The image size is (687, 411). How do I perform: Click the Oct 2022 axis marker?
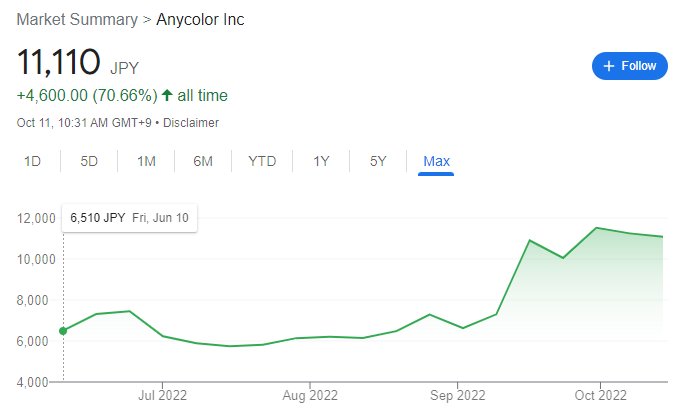(x=600, y=395)
